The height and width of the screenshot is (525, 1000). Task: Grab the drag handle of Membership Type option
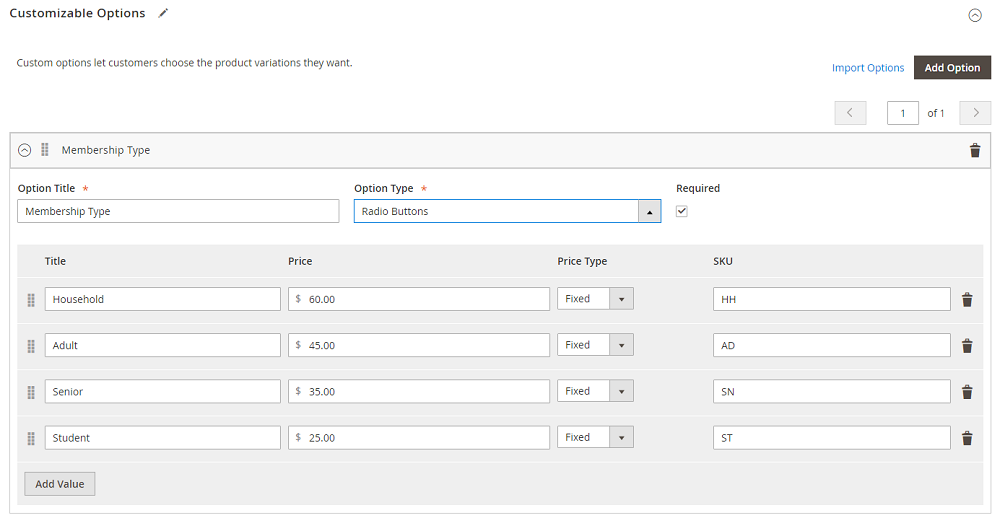[45, 150]
